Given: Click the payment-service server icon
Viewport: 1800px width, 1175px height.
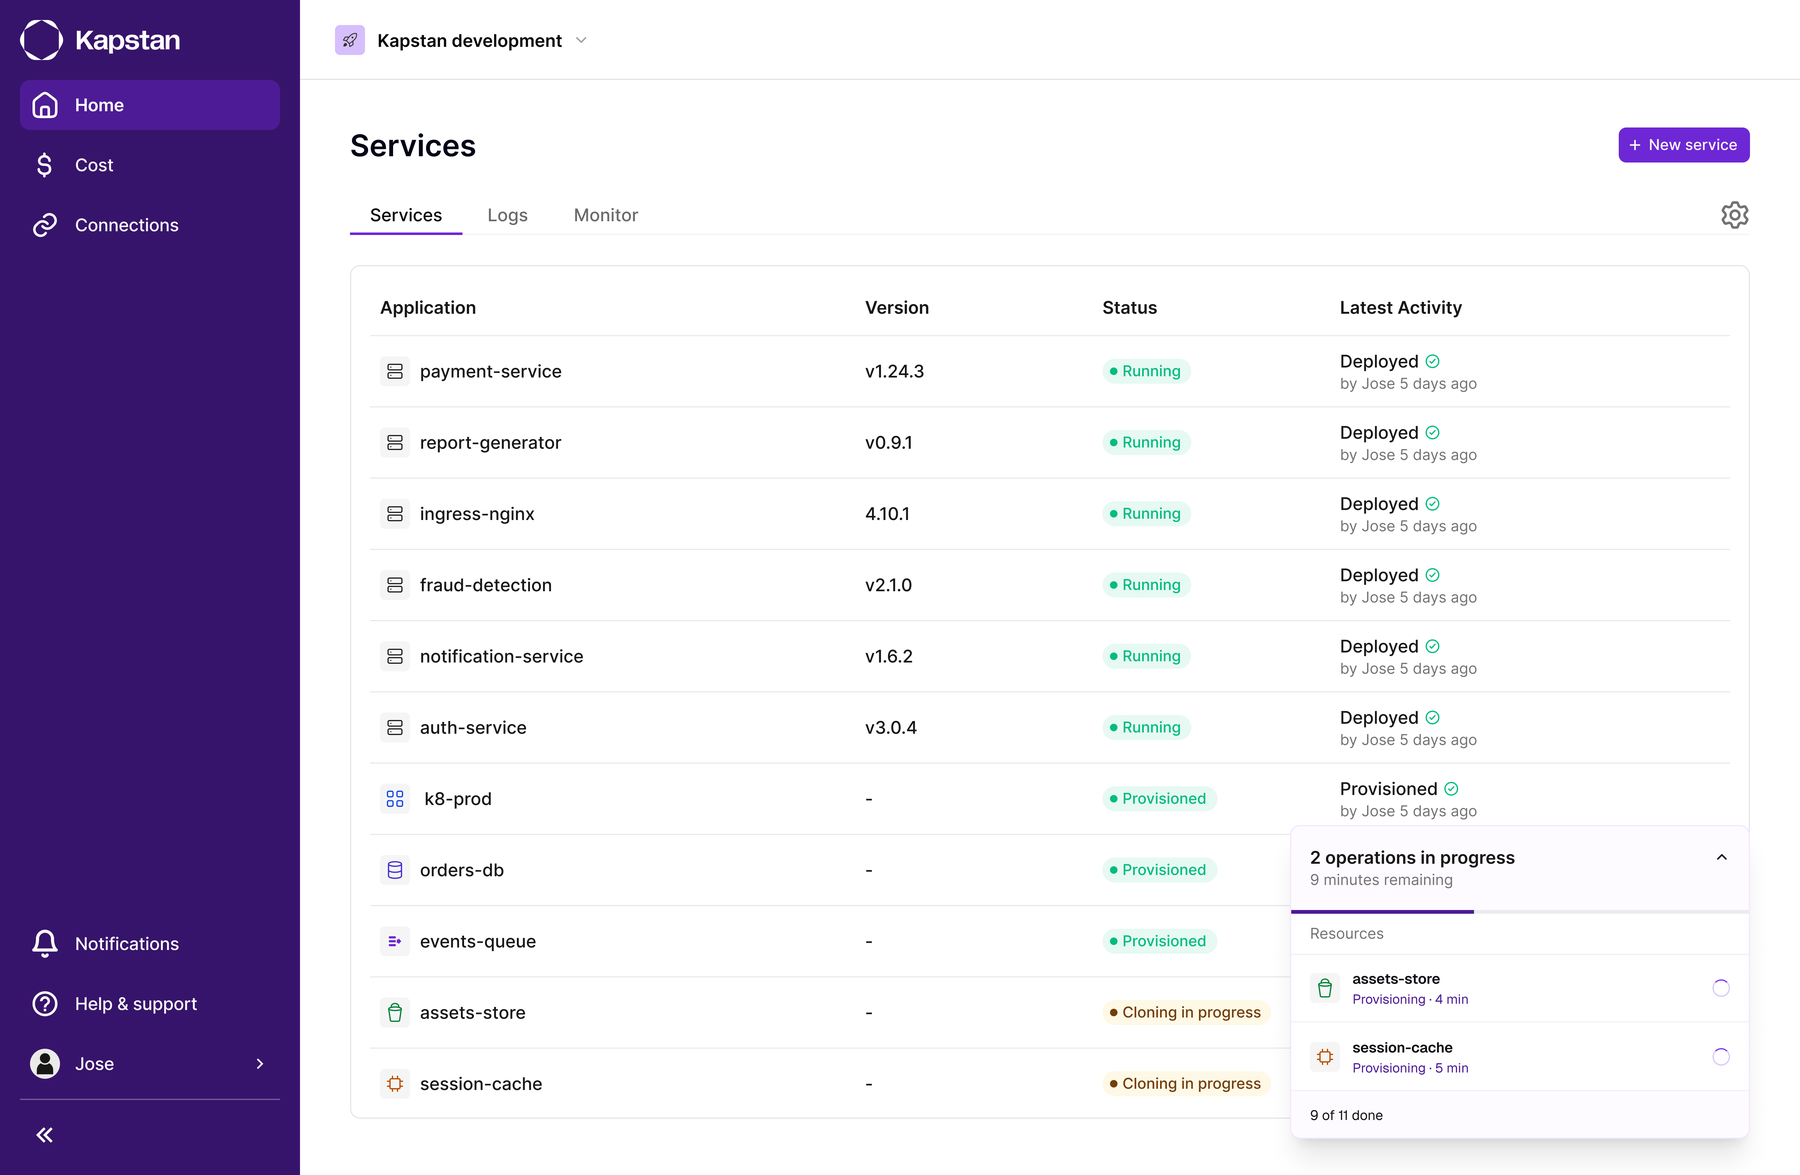Looking at the screenshot, I should click(x=395, y=371).
